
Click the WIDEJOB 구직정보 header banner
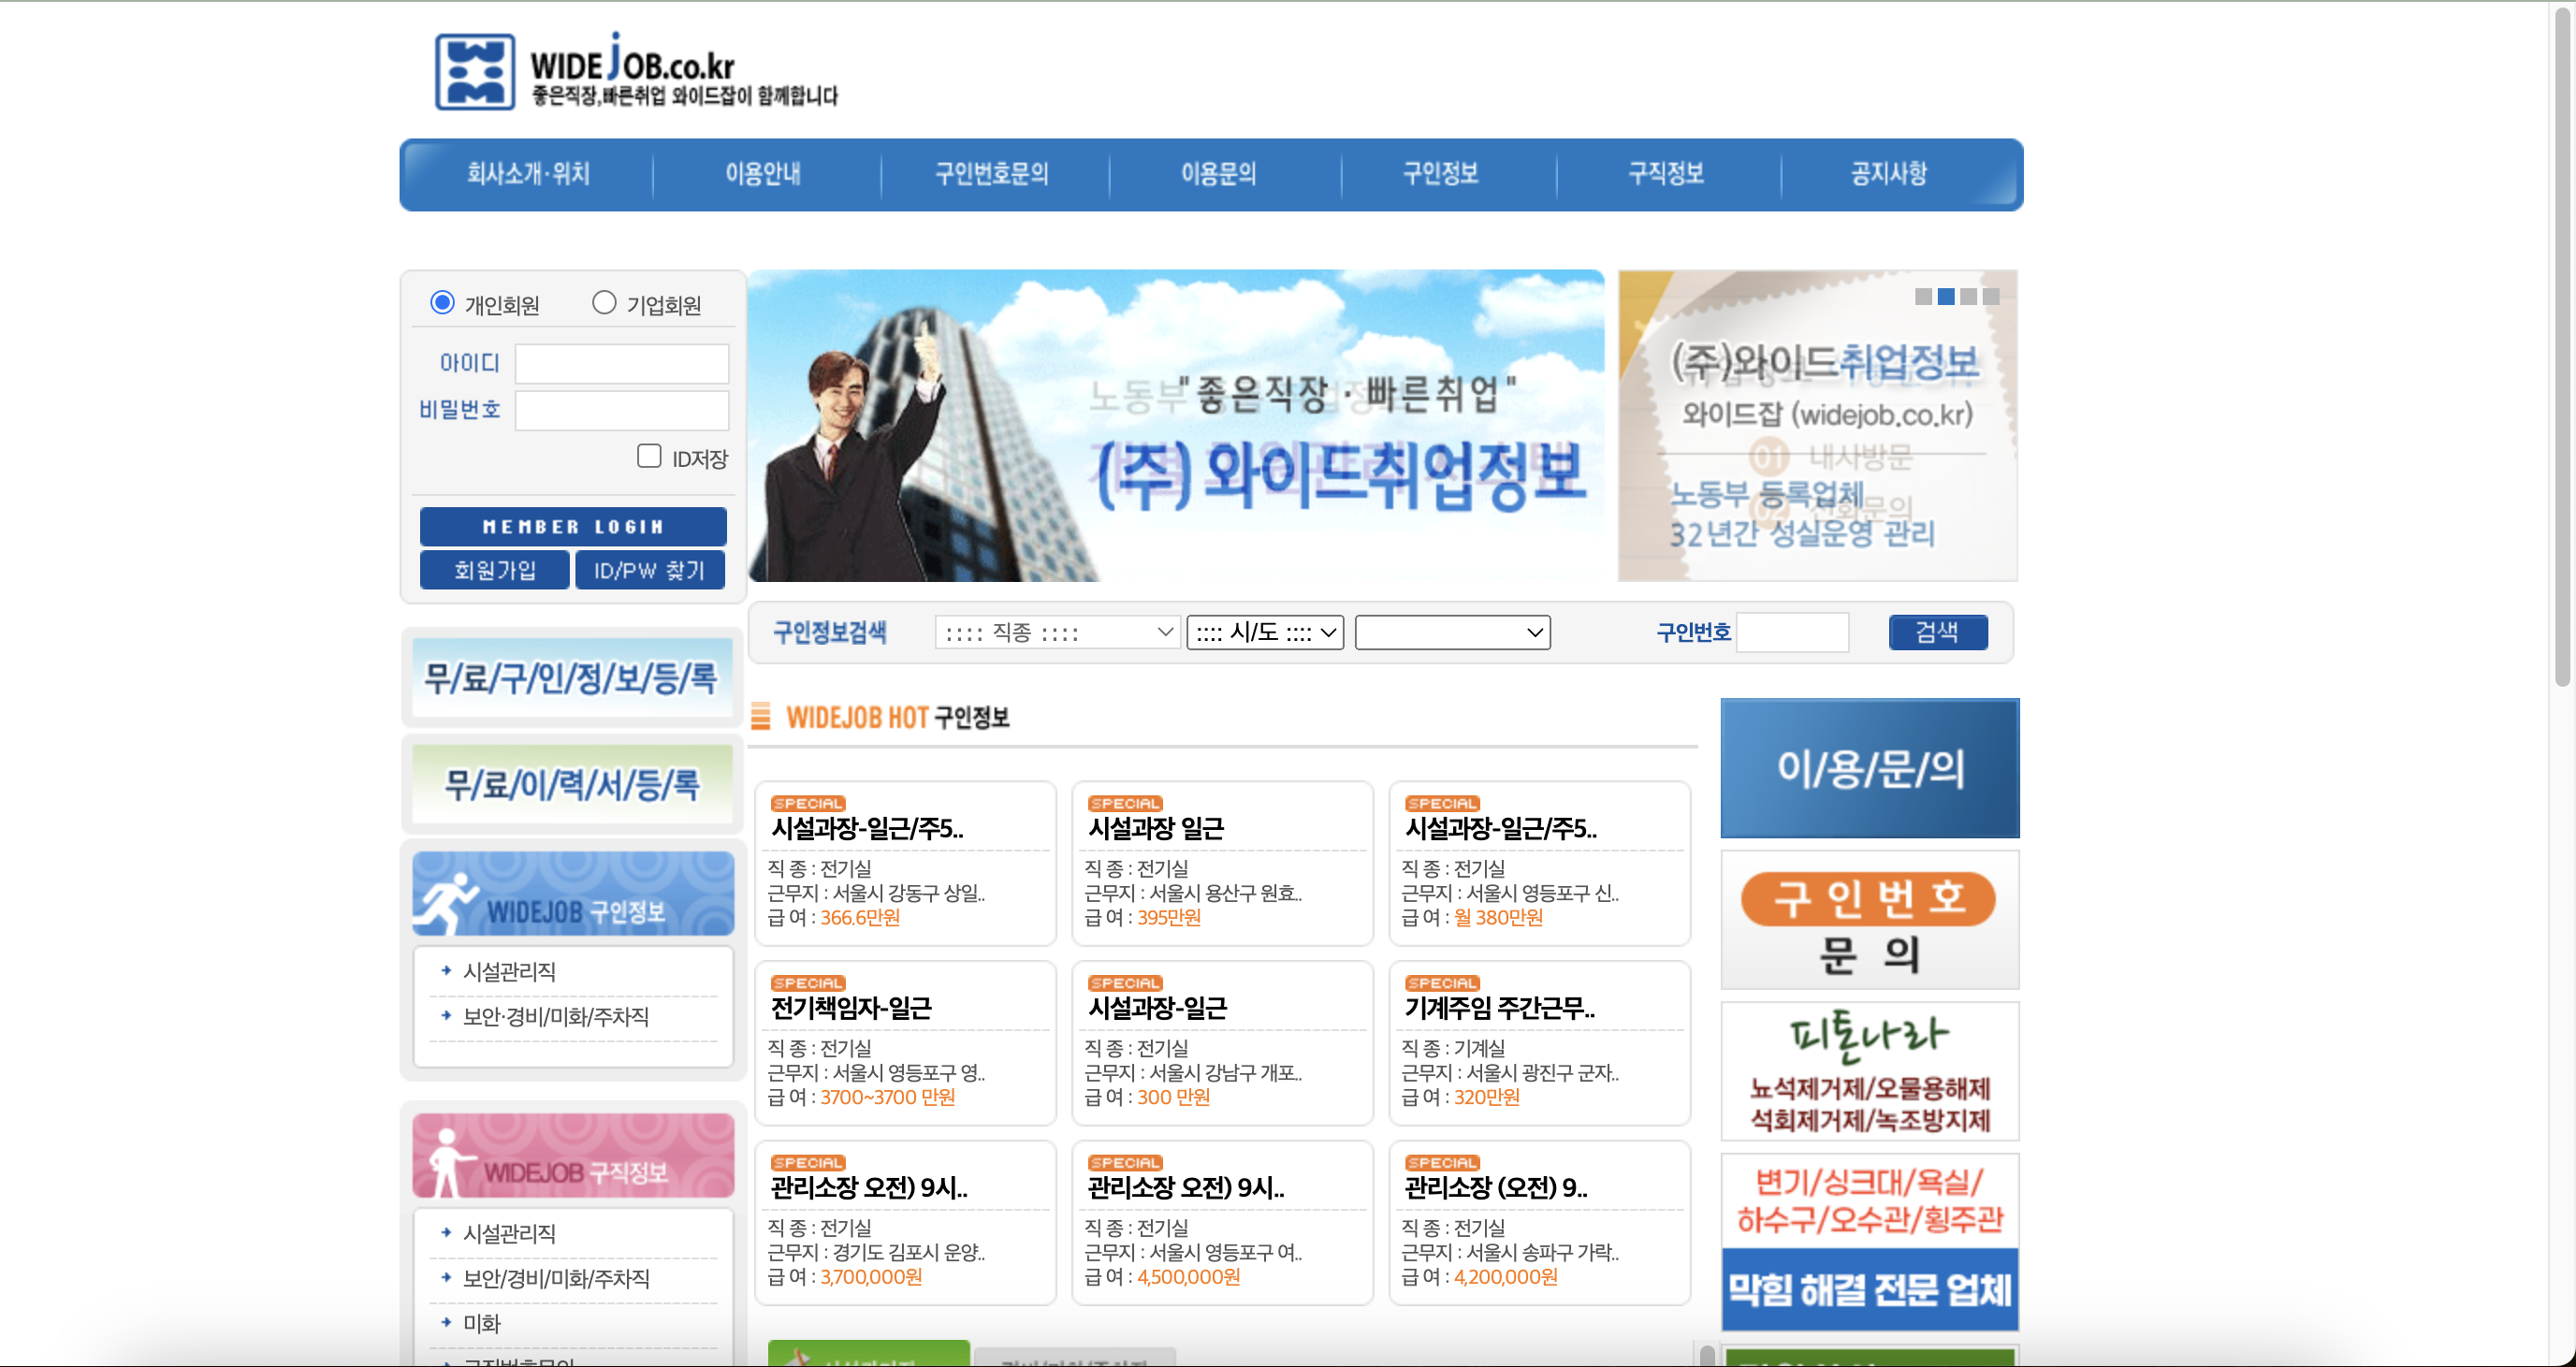point(572,1155)
